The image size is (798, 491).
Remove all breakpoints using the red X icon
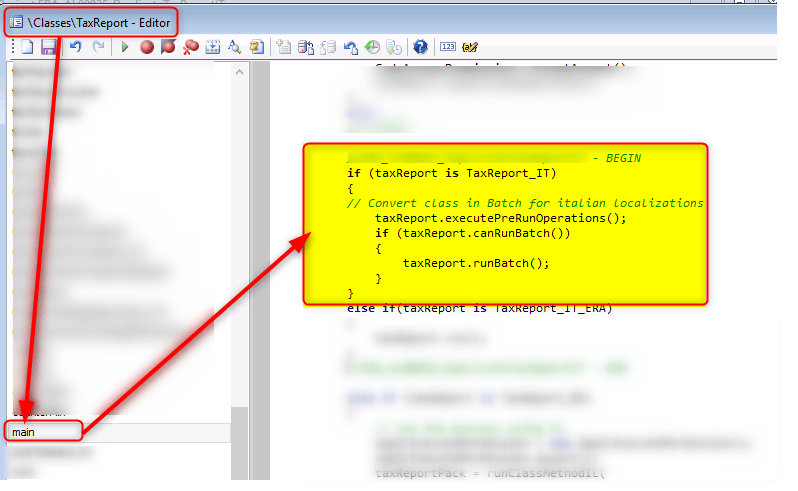pyautogui.click(x=190, y=47)
